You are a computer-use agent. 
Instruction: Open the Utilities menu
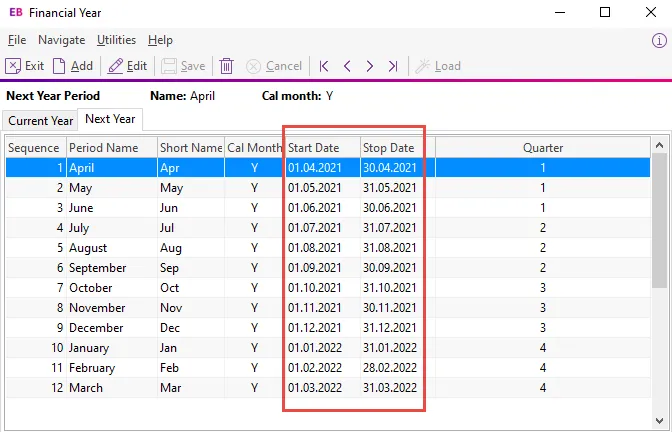click(116, 40)
